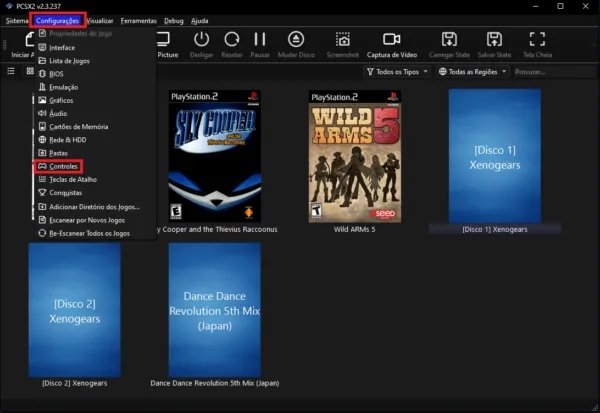Take a Screenshot via toolbar icon
Image resolution: width=600 pixels, height=413 pixels.
[x=342, y=39]
